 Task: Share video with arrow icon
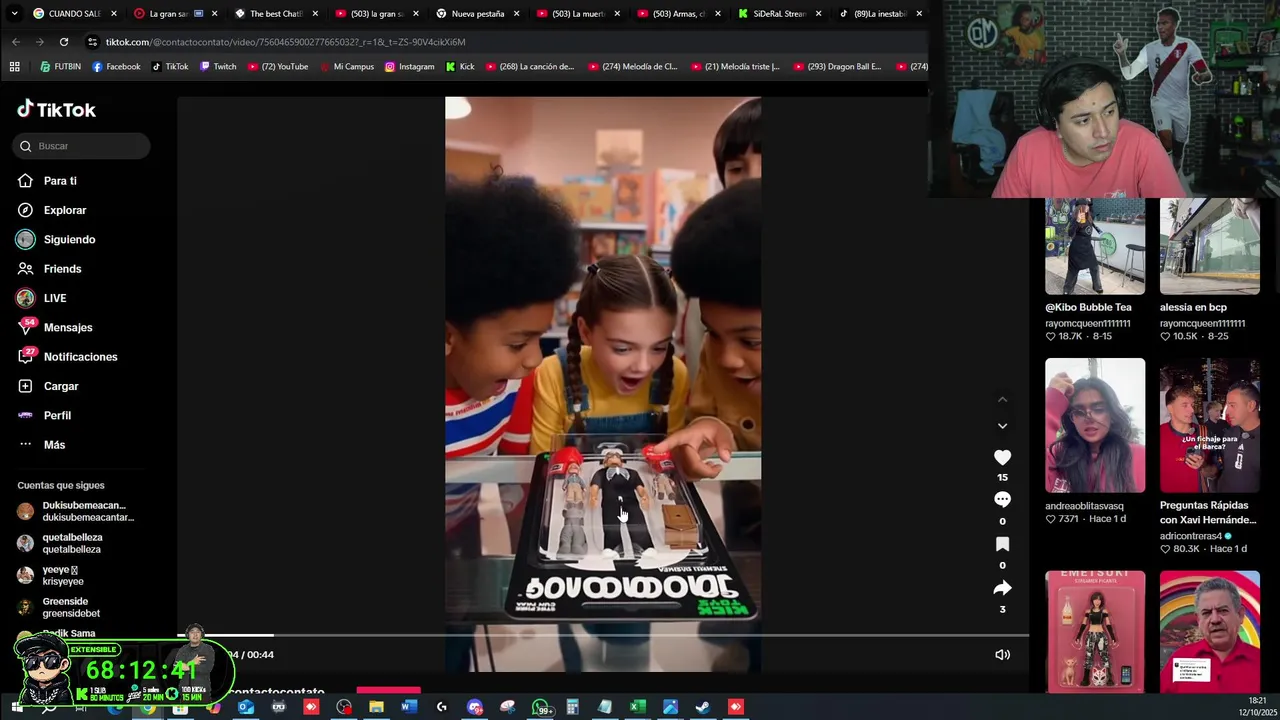pos(1002,588)
